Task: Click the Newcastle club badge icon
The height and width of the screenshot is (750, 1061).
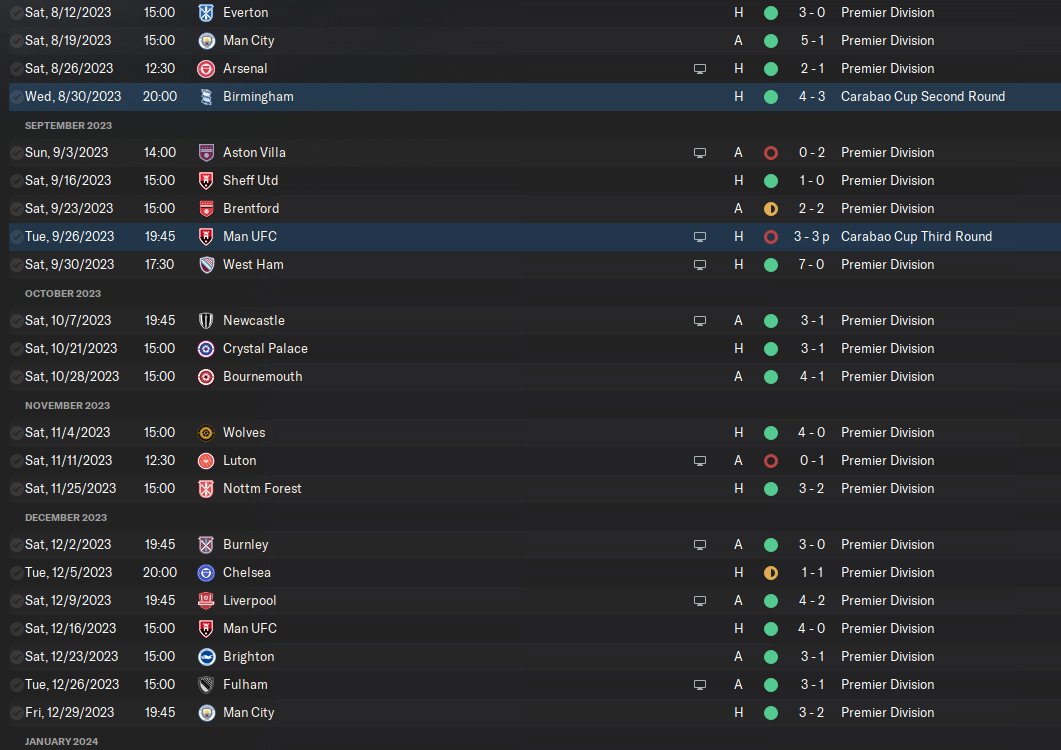Action: tap(206, 321)
